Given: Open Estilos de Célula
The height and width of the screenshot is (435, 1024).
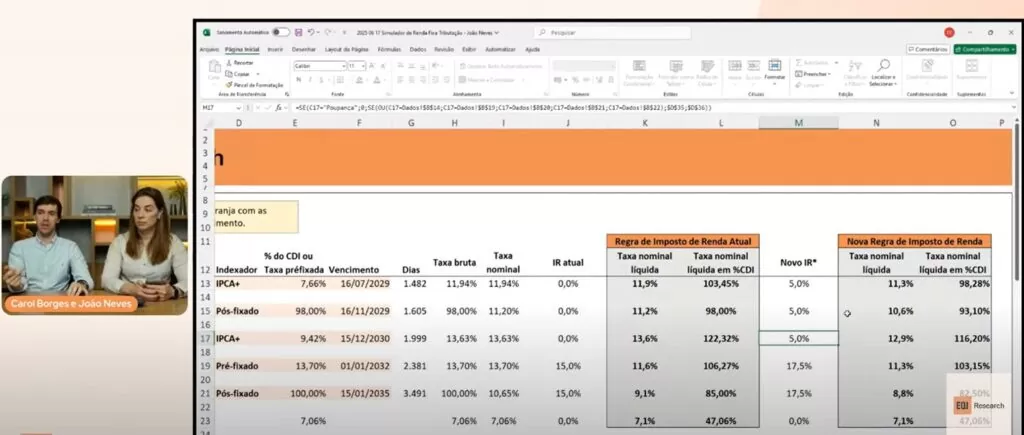Looking at the screenshot, I should pos(707,73).
